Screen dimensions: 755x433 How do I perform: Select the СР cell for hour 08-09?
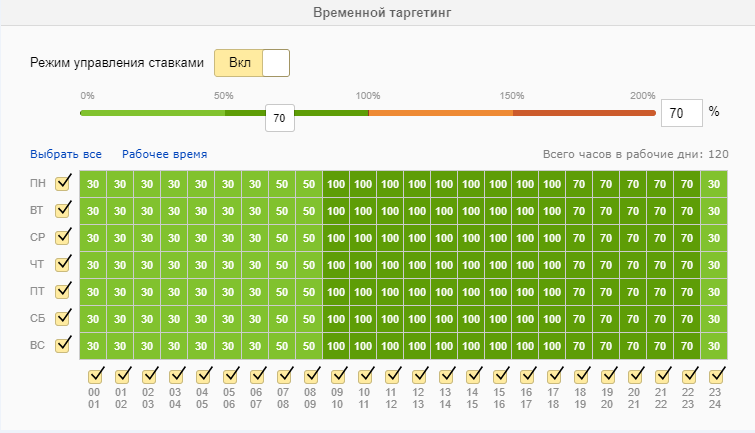[309, 238]
